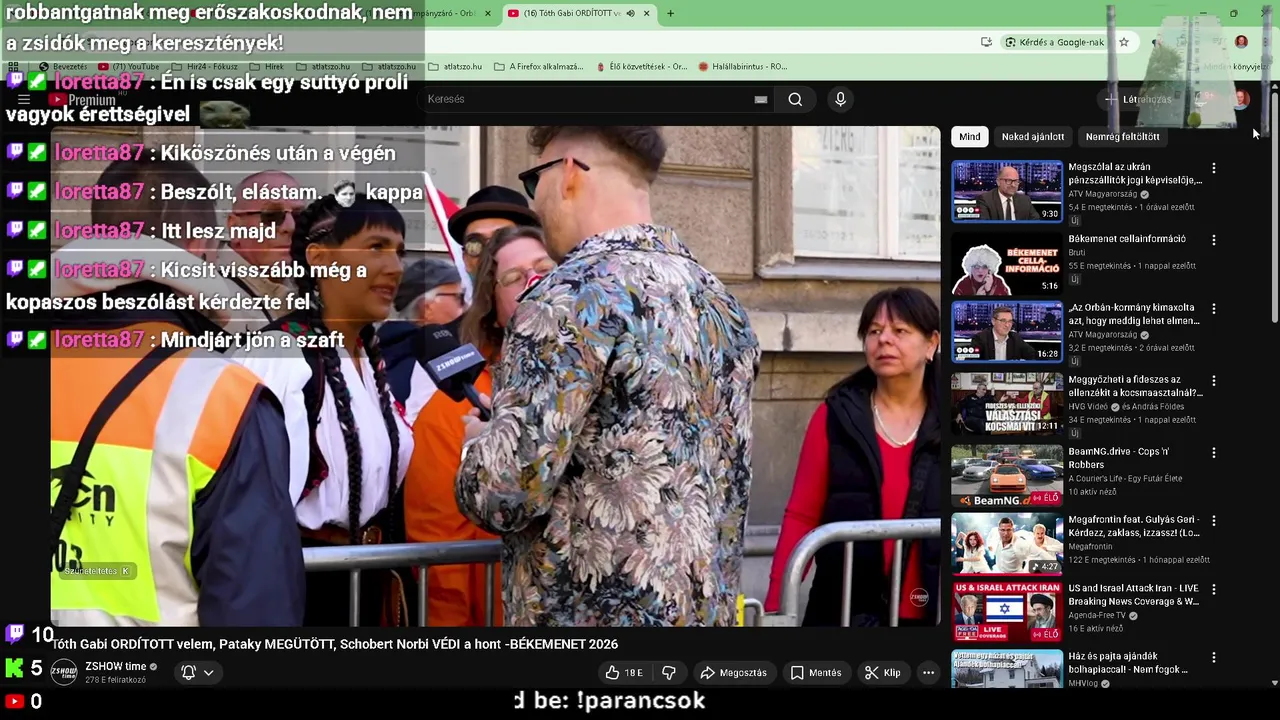Open the YouTube Premium logo

coord(83,100)
